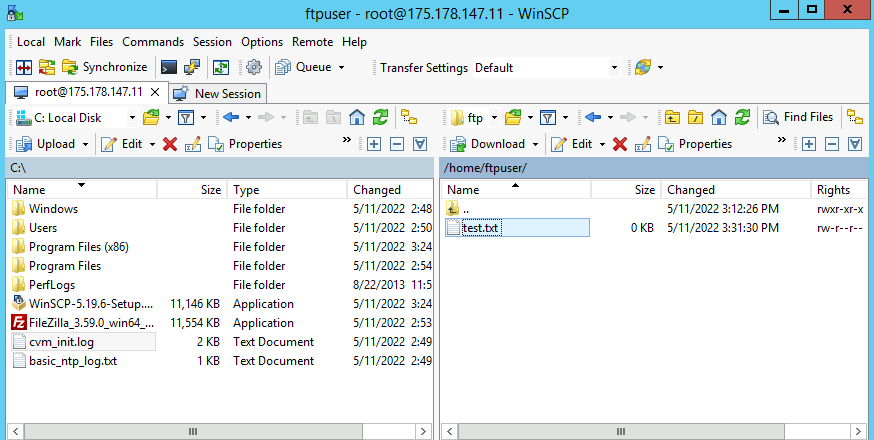874x440 pixels.
Task: Click the remote panel Rename icon
Action: [x=643, y=144]
